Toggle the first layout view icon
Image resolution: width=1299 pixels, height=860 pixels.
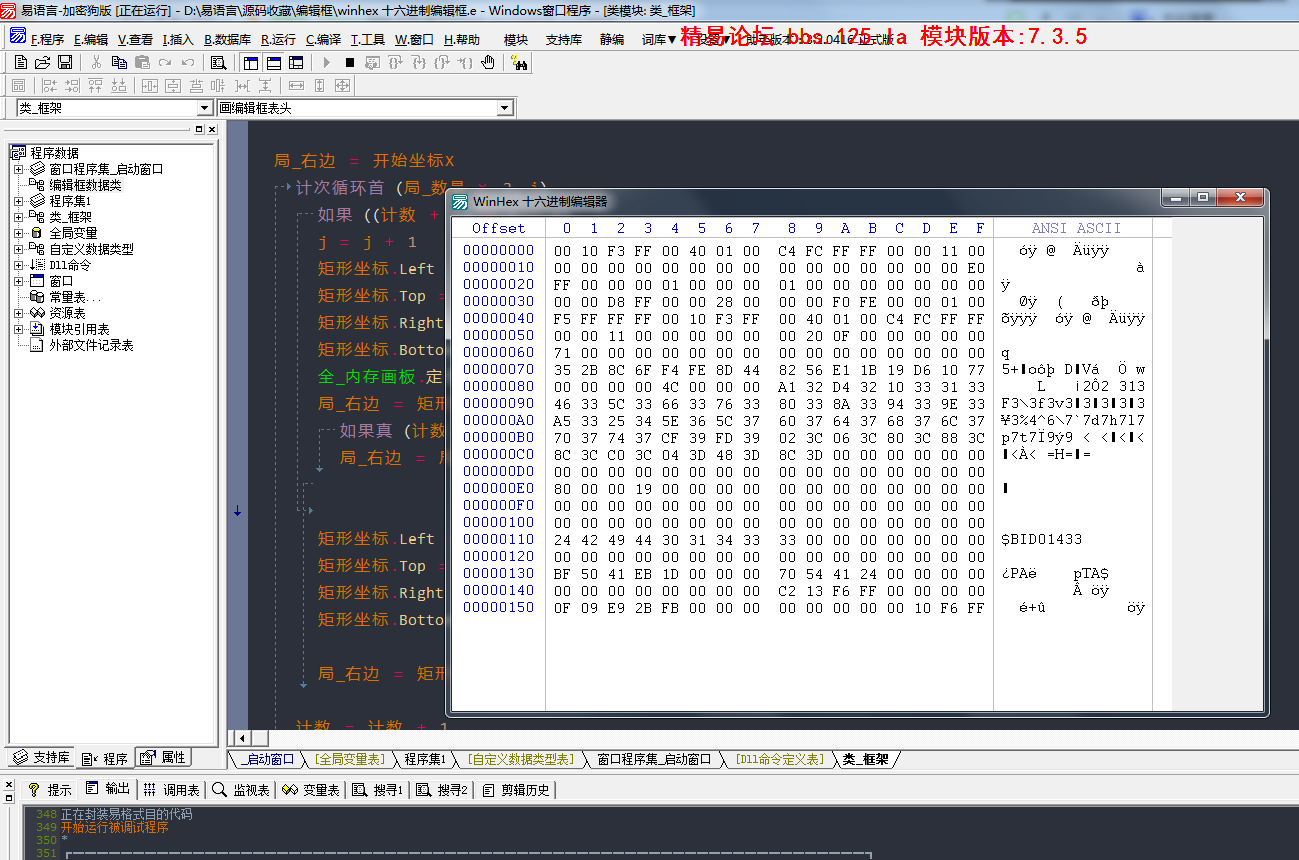(x=251, y=62)
